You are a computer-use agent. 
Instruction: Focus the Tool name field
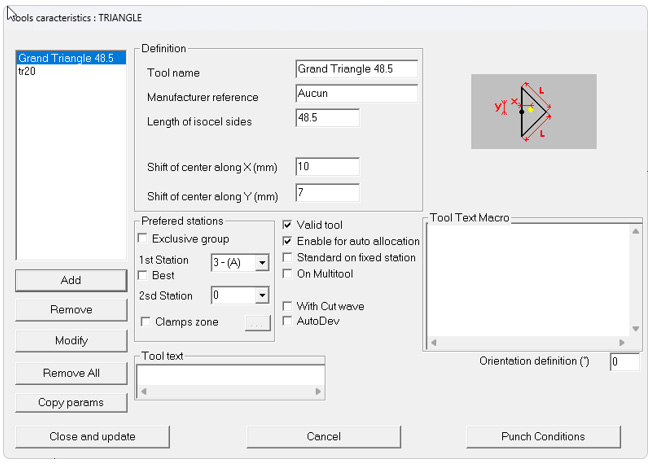tap(357, 69)
